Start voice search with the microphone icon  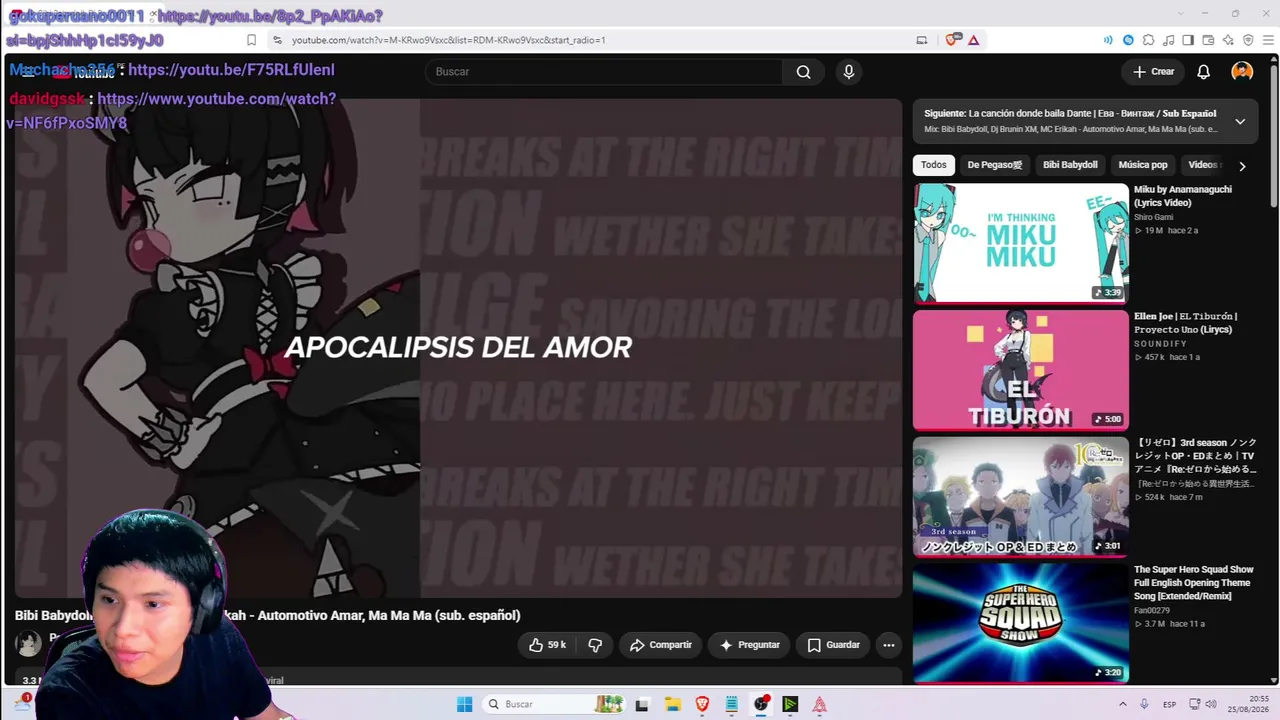[849, 72]
